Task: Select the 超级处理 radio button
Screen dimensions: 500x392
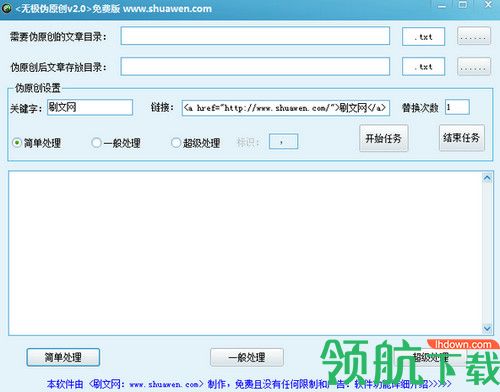Action: 176,143
